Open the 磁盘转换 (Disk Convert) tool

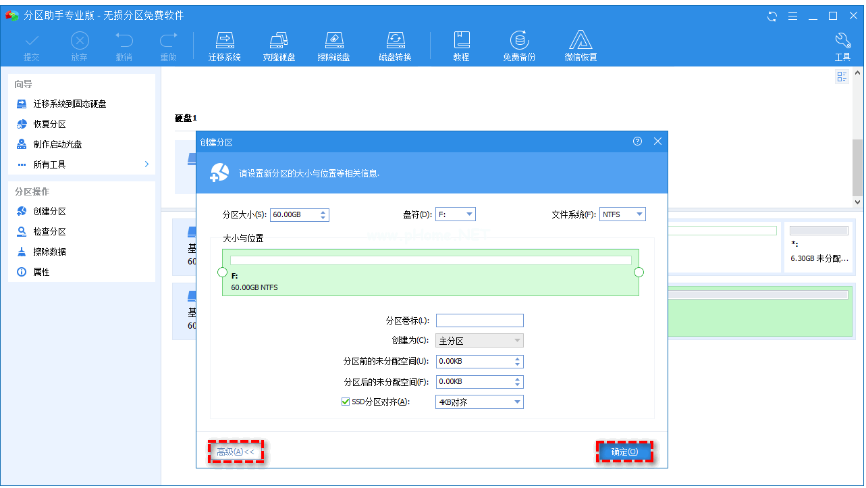397,44
